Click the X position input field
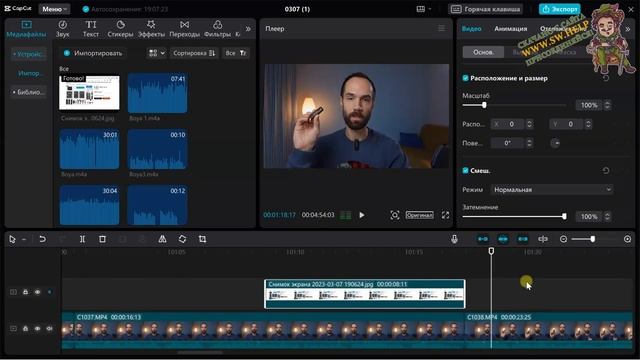Screen dimensions: 640x360 pyautogui.click(x=511, y=124)
